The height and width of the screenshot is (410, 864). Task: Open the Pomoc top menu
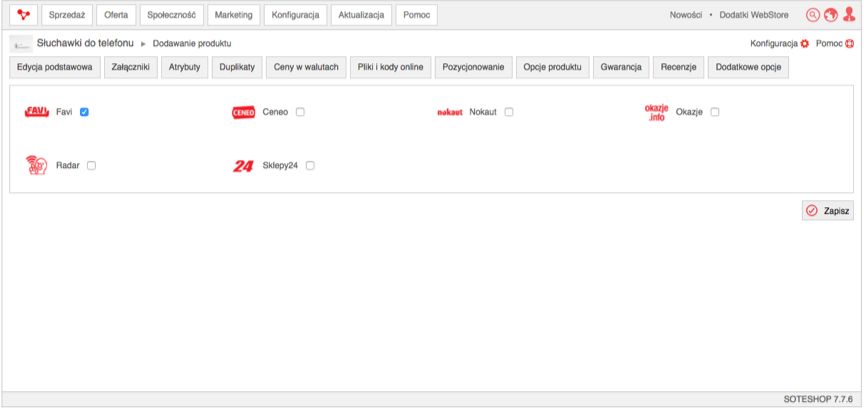pyautogui.click(x=417, y=15)
